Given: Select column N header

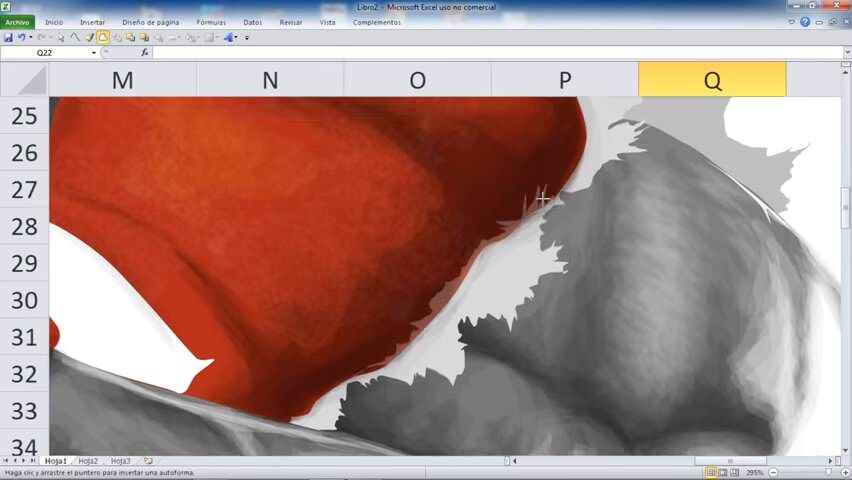Looking at the screenshot, I should point(270,80).
